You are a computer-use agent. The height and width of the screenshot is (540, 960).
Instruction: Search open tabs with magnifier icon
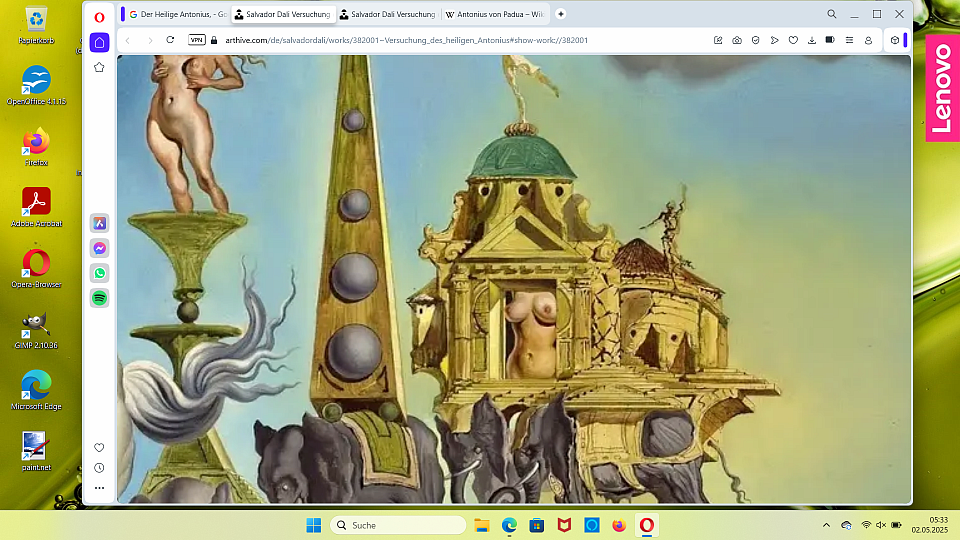pyautogui.click(x=831, y=14)
